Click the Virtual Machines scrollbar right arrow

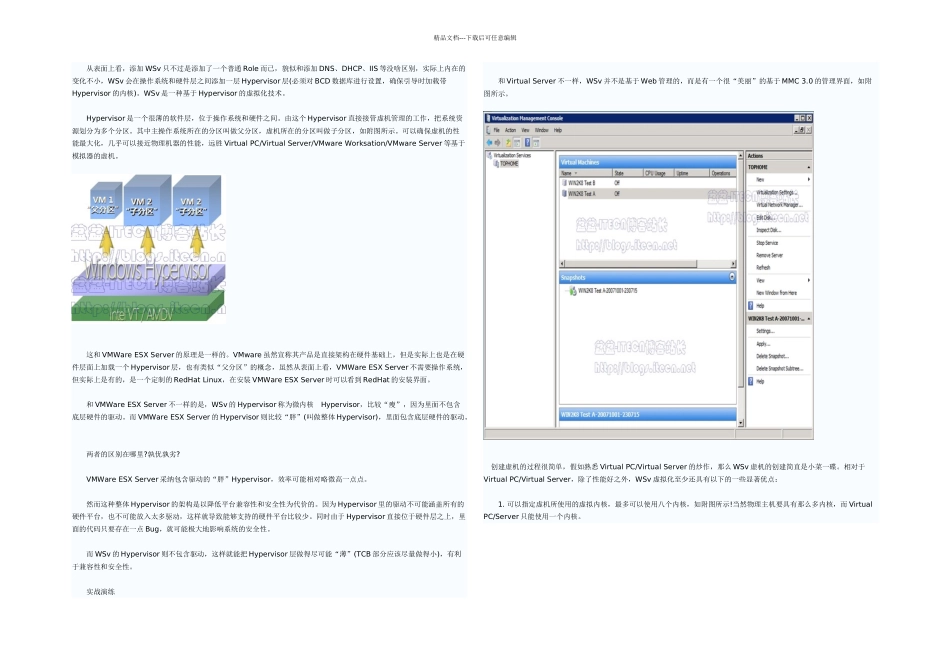tap(733, 264)
